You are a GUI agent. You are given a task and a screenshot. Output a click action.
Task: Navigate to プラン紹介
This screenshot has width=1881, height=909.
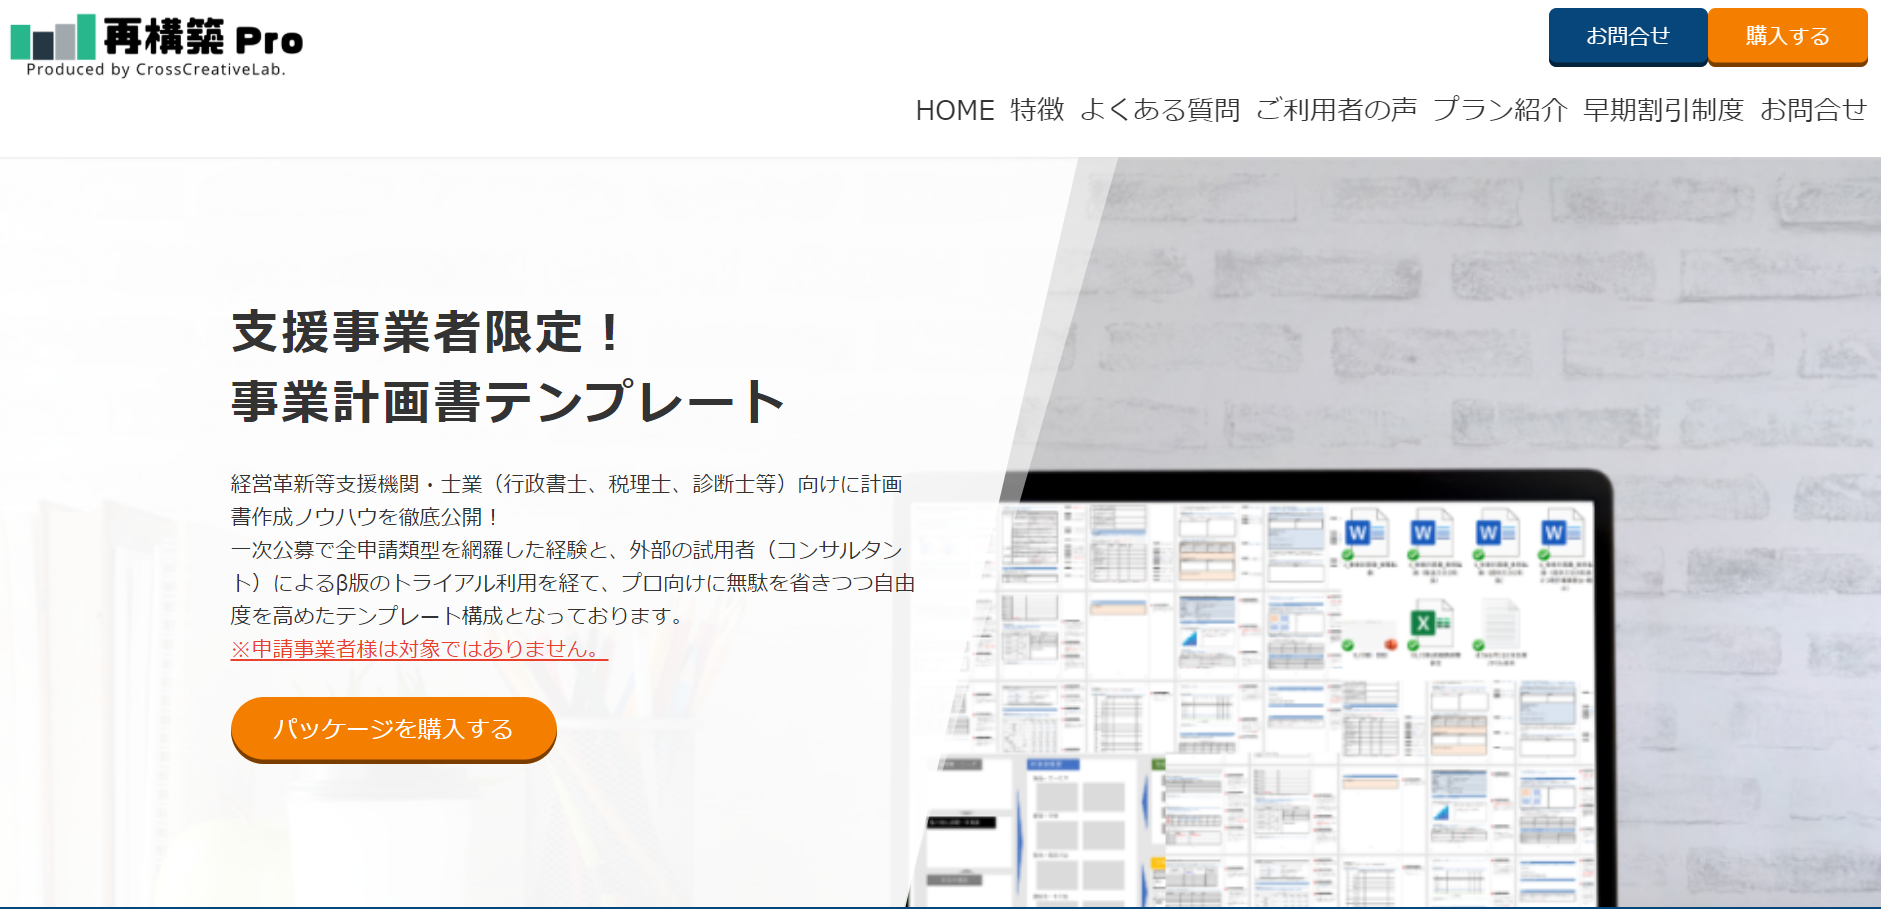pyautogui.click(x=1500, y=110)
